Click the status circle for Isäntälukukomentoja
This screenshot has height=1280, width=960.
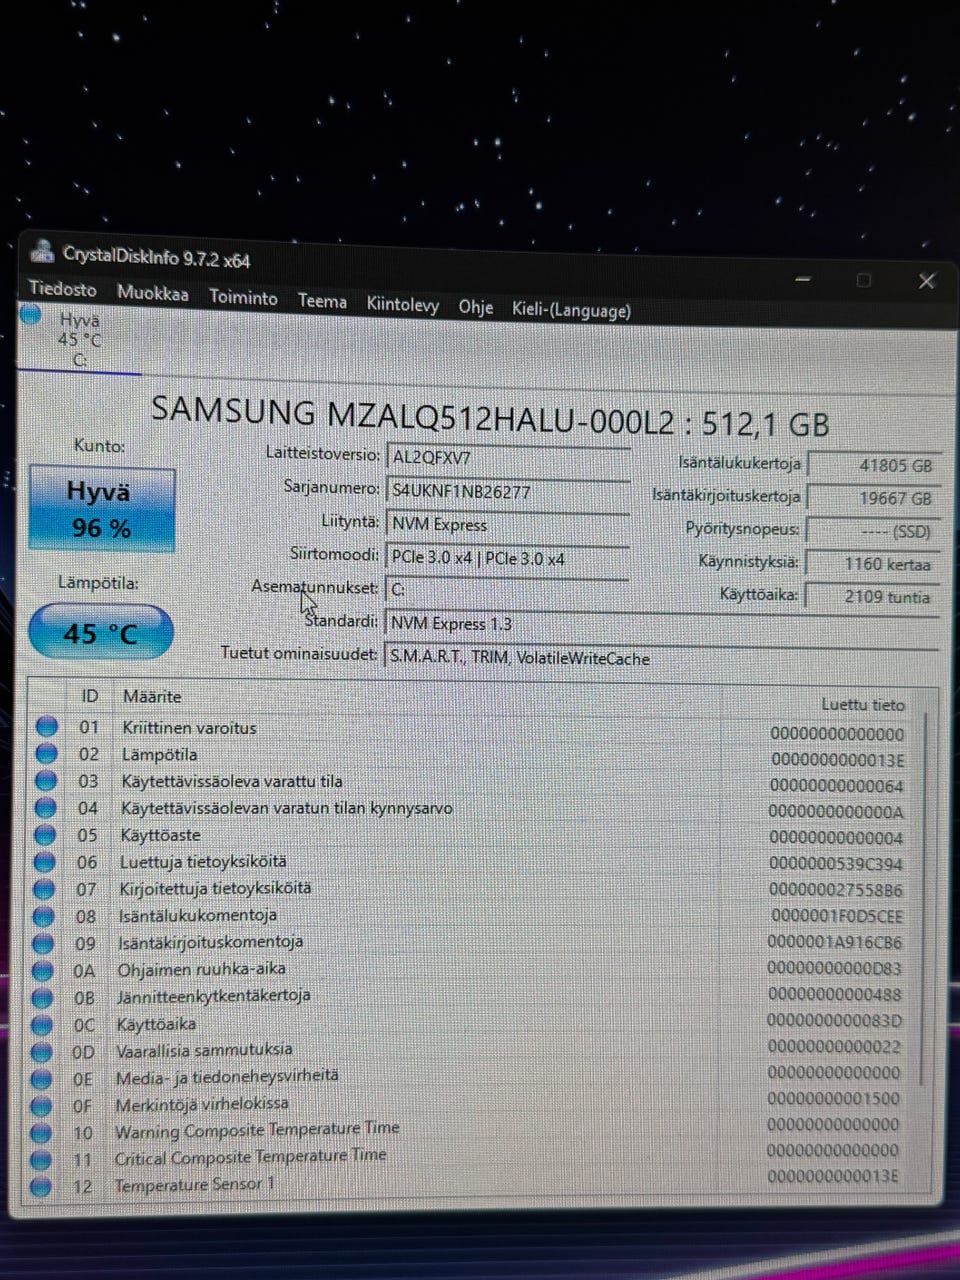pos(43,916)
